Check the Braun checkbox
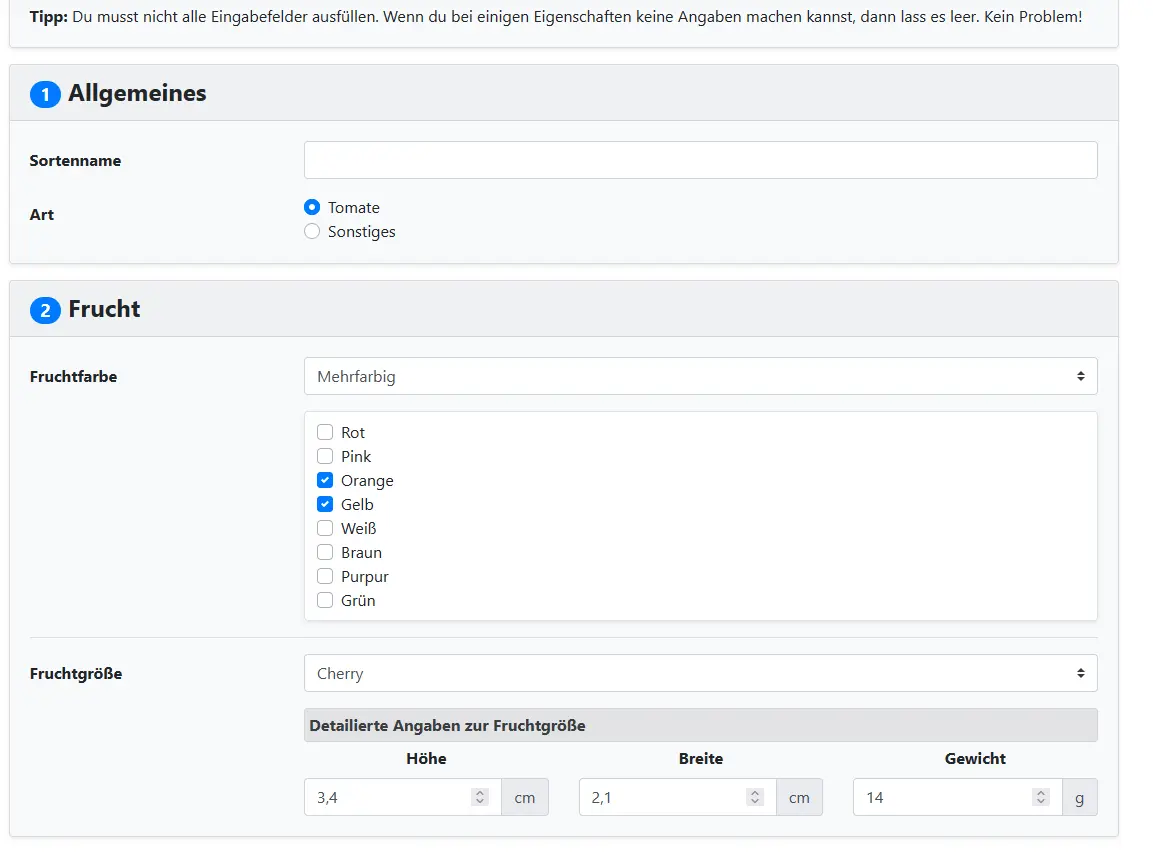This screenshot has height=860, width=1153. [325, 553]
